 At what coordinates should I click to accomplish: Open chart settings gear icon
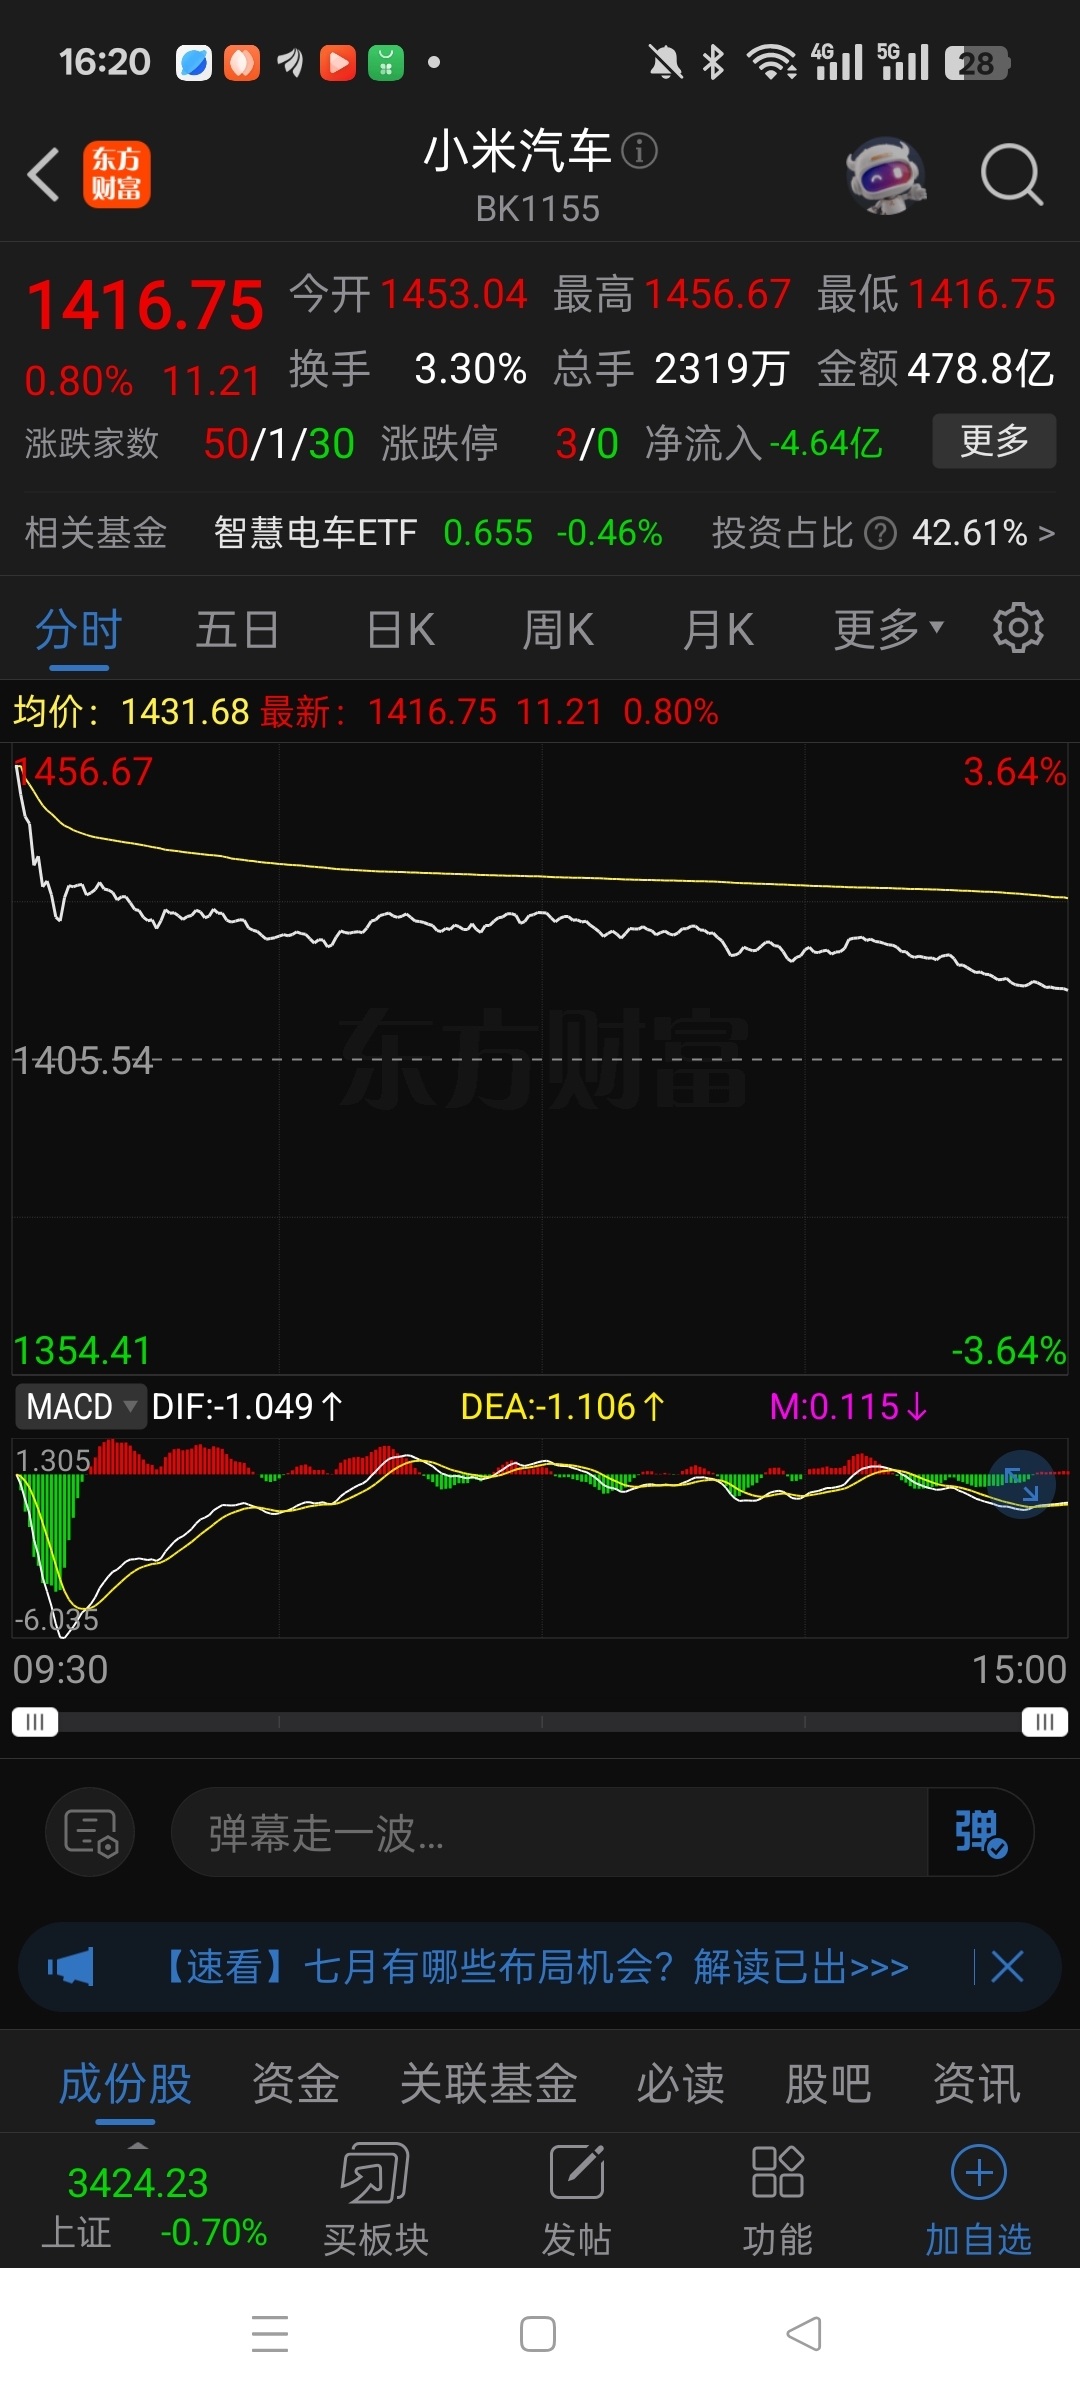[x=1018, y=628]
